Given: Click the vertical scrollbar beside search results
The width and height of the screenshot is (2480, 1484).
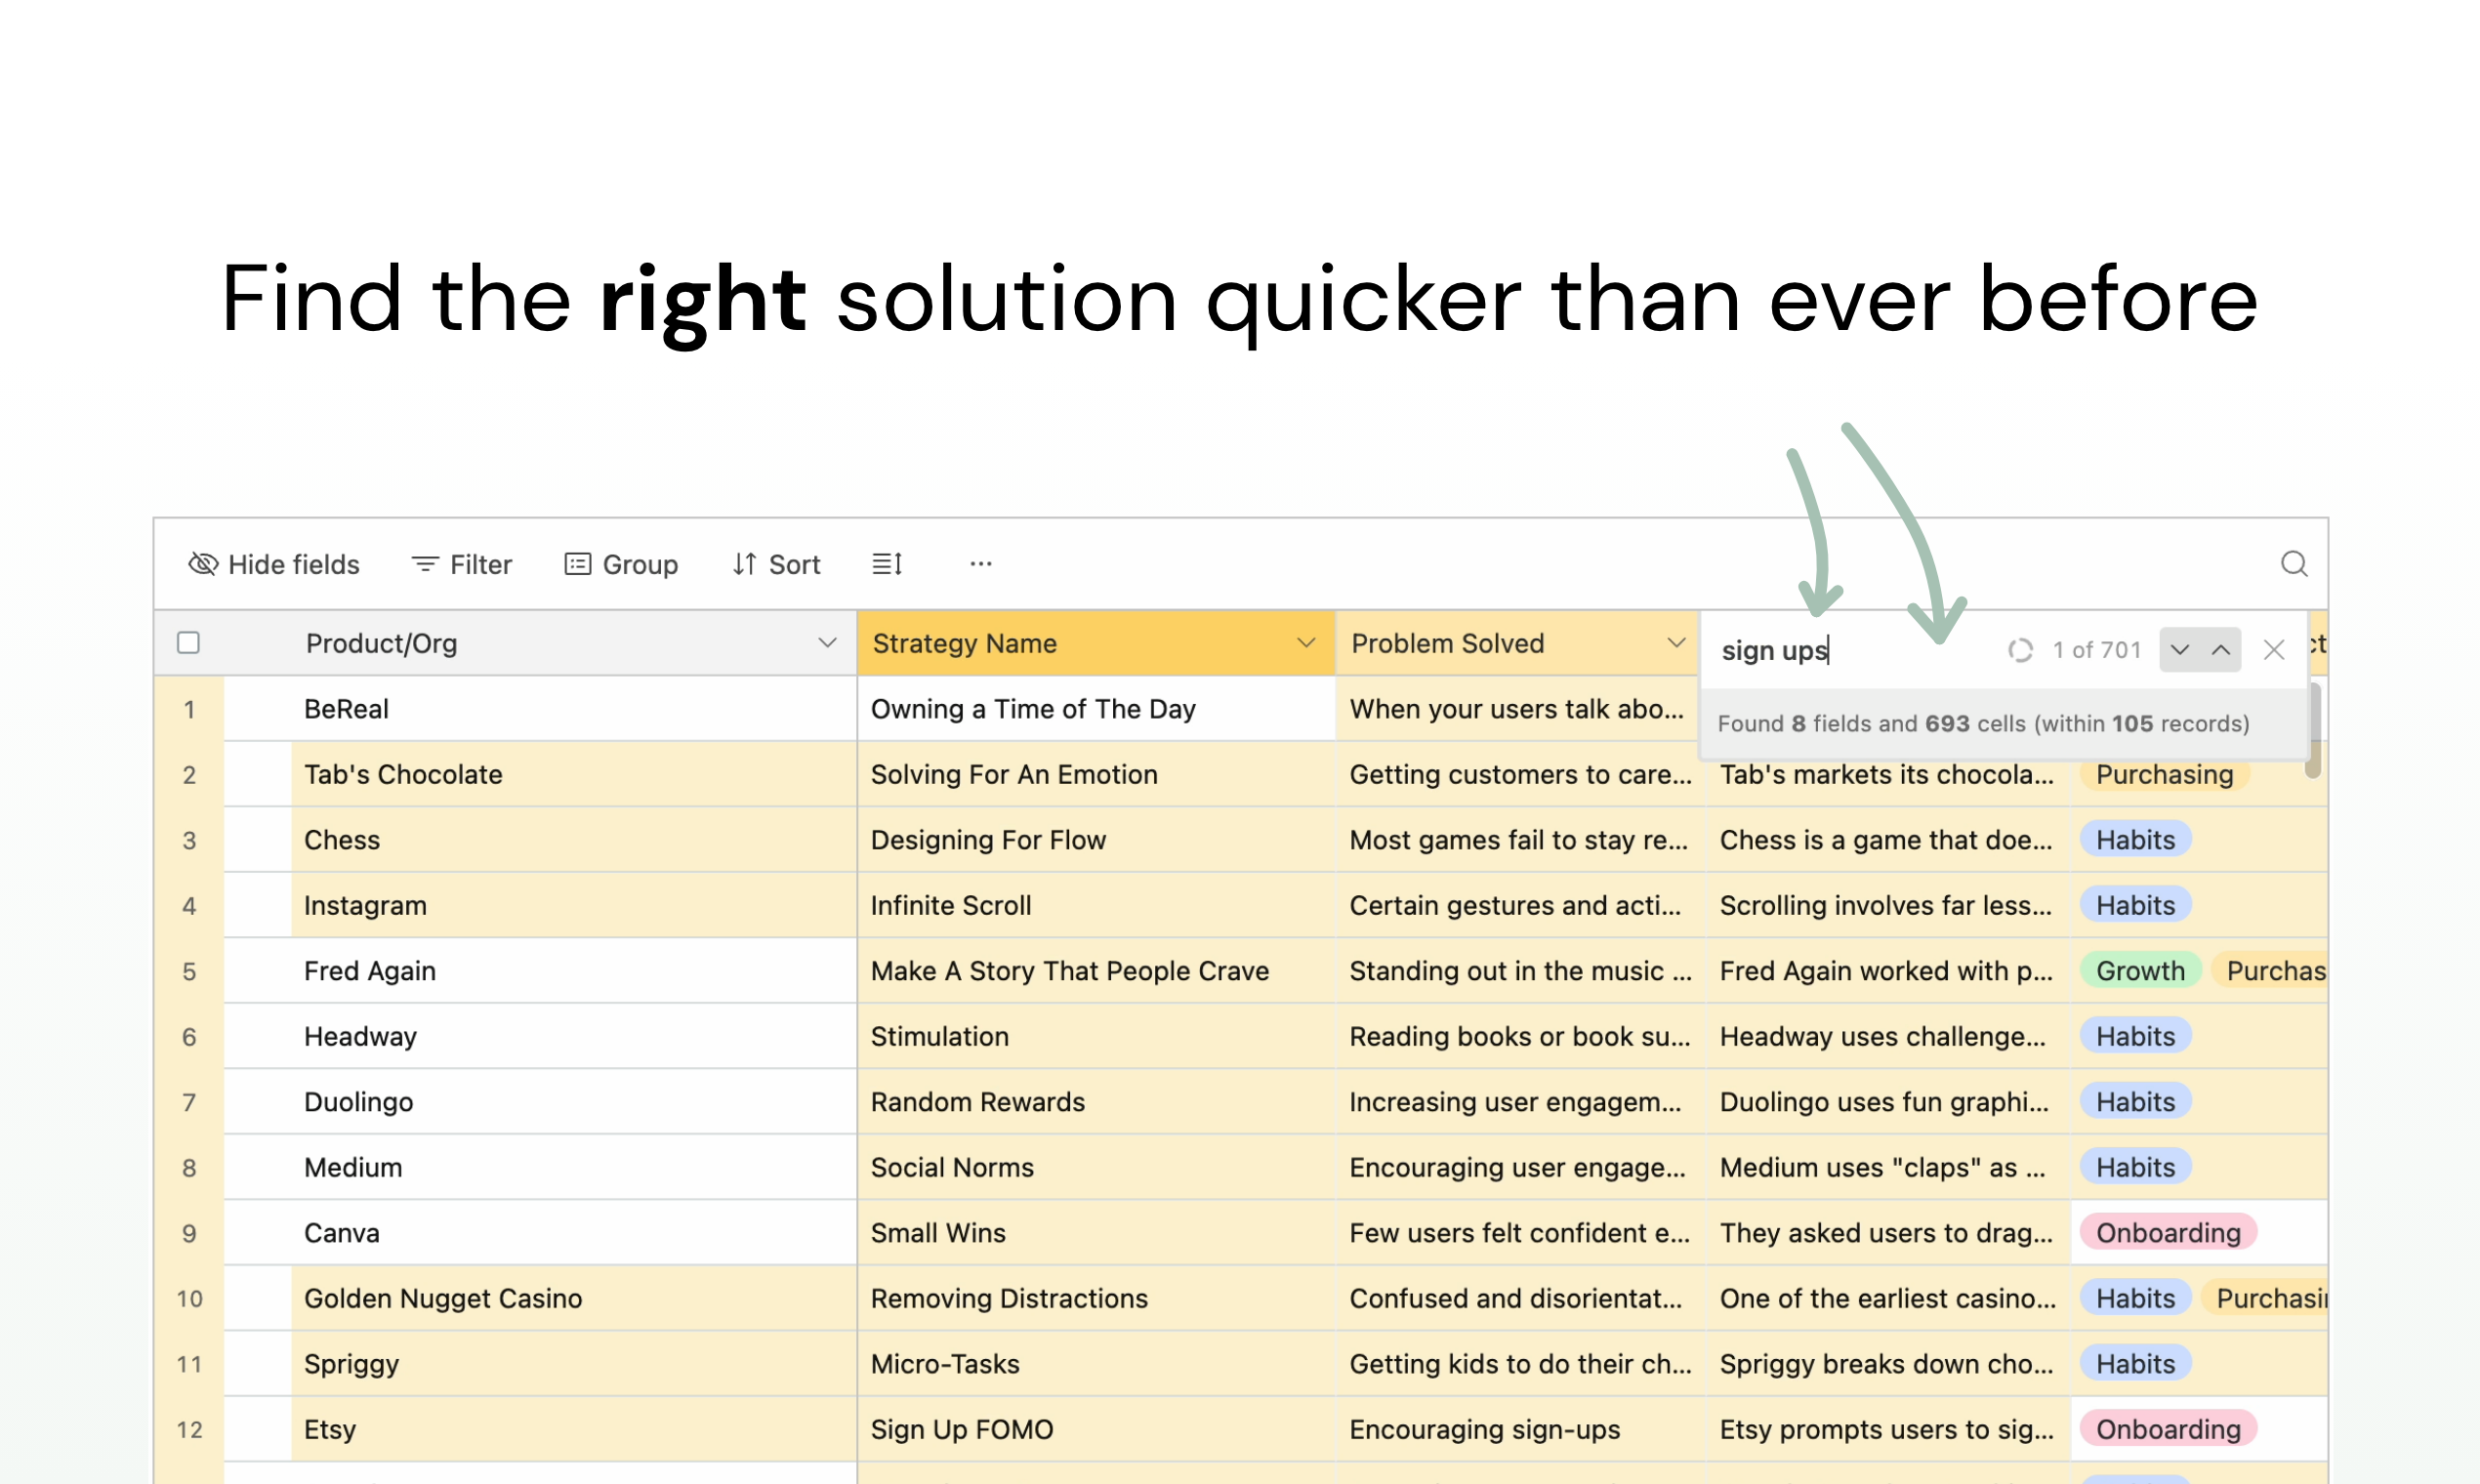Looking at the screenshot, I should click(x=2314, y=730).
